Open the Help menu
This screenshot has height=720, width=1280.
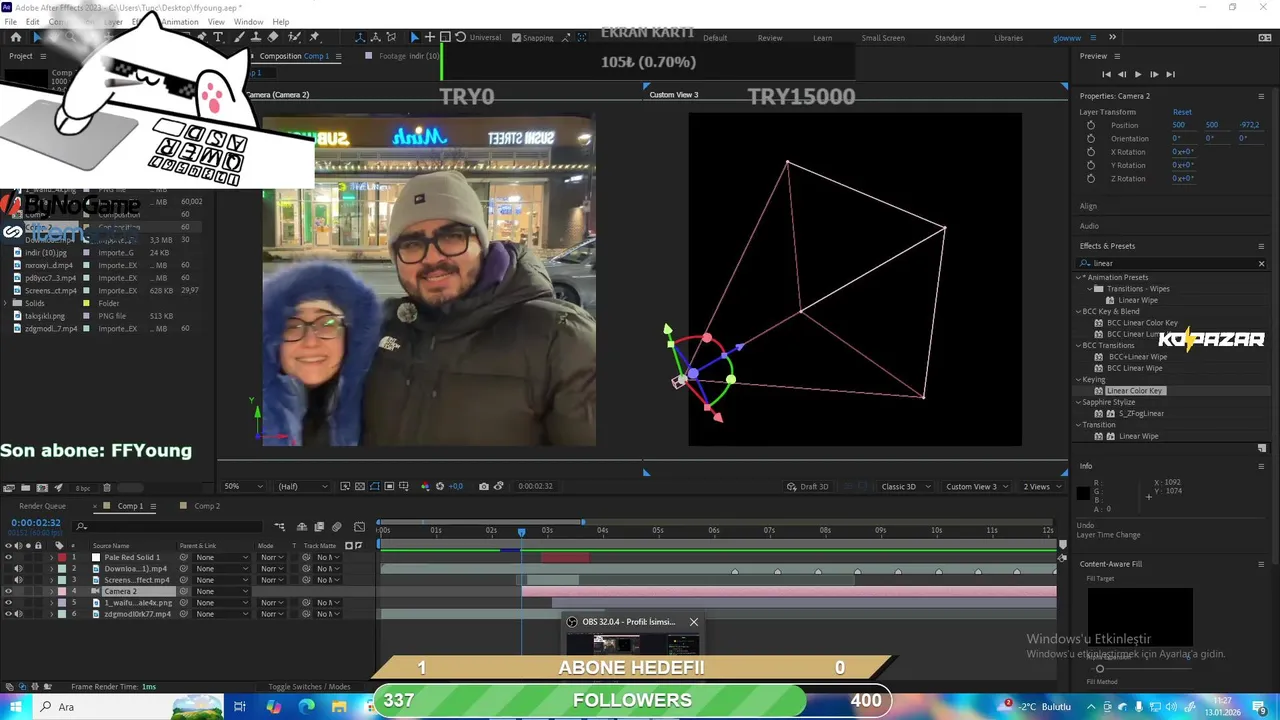[x=281, y=21]
